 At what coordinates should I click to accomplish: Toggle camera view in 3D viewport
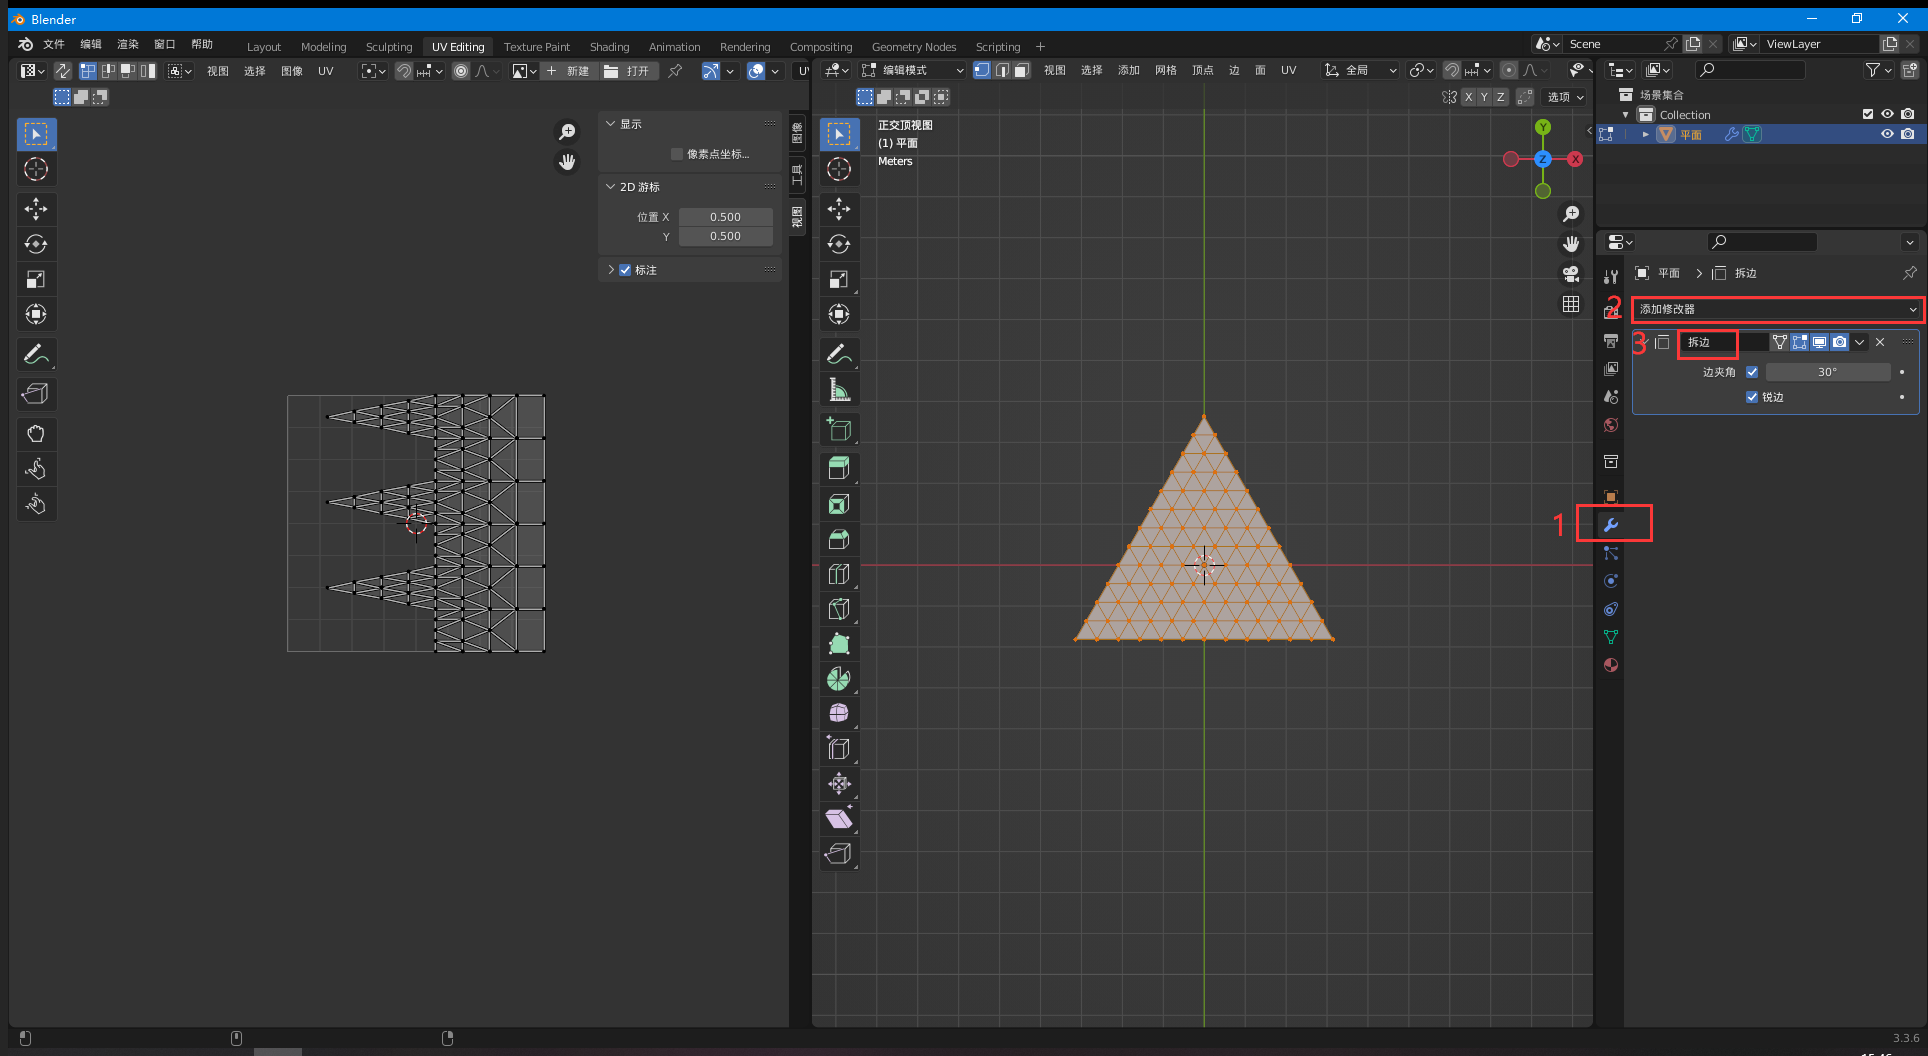pos(1571,274)
